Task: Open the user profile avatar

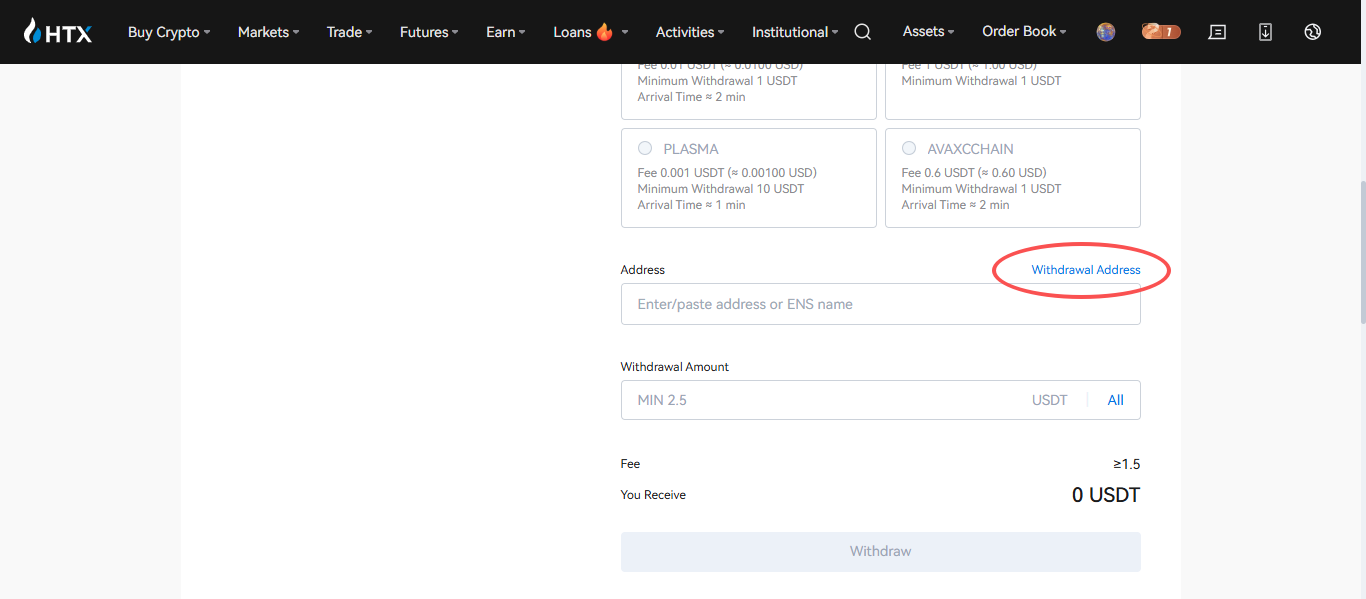Action: [x=1105, y=32]
